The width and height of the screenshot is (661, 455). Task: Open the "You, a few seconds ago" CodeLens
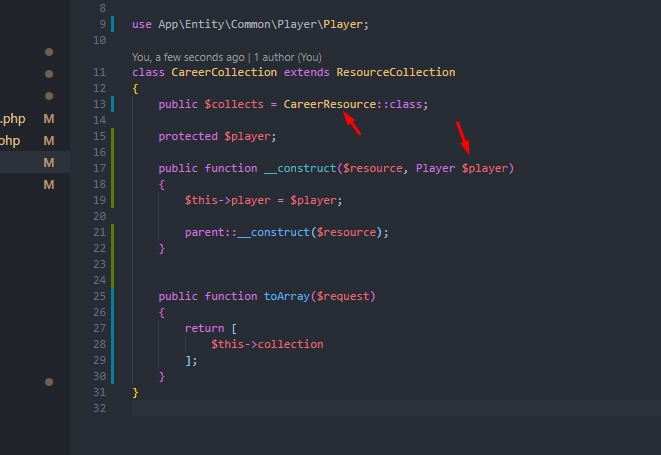coord(188,57)
